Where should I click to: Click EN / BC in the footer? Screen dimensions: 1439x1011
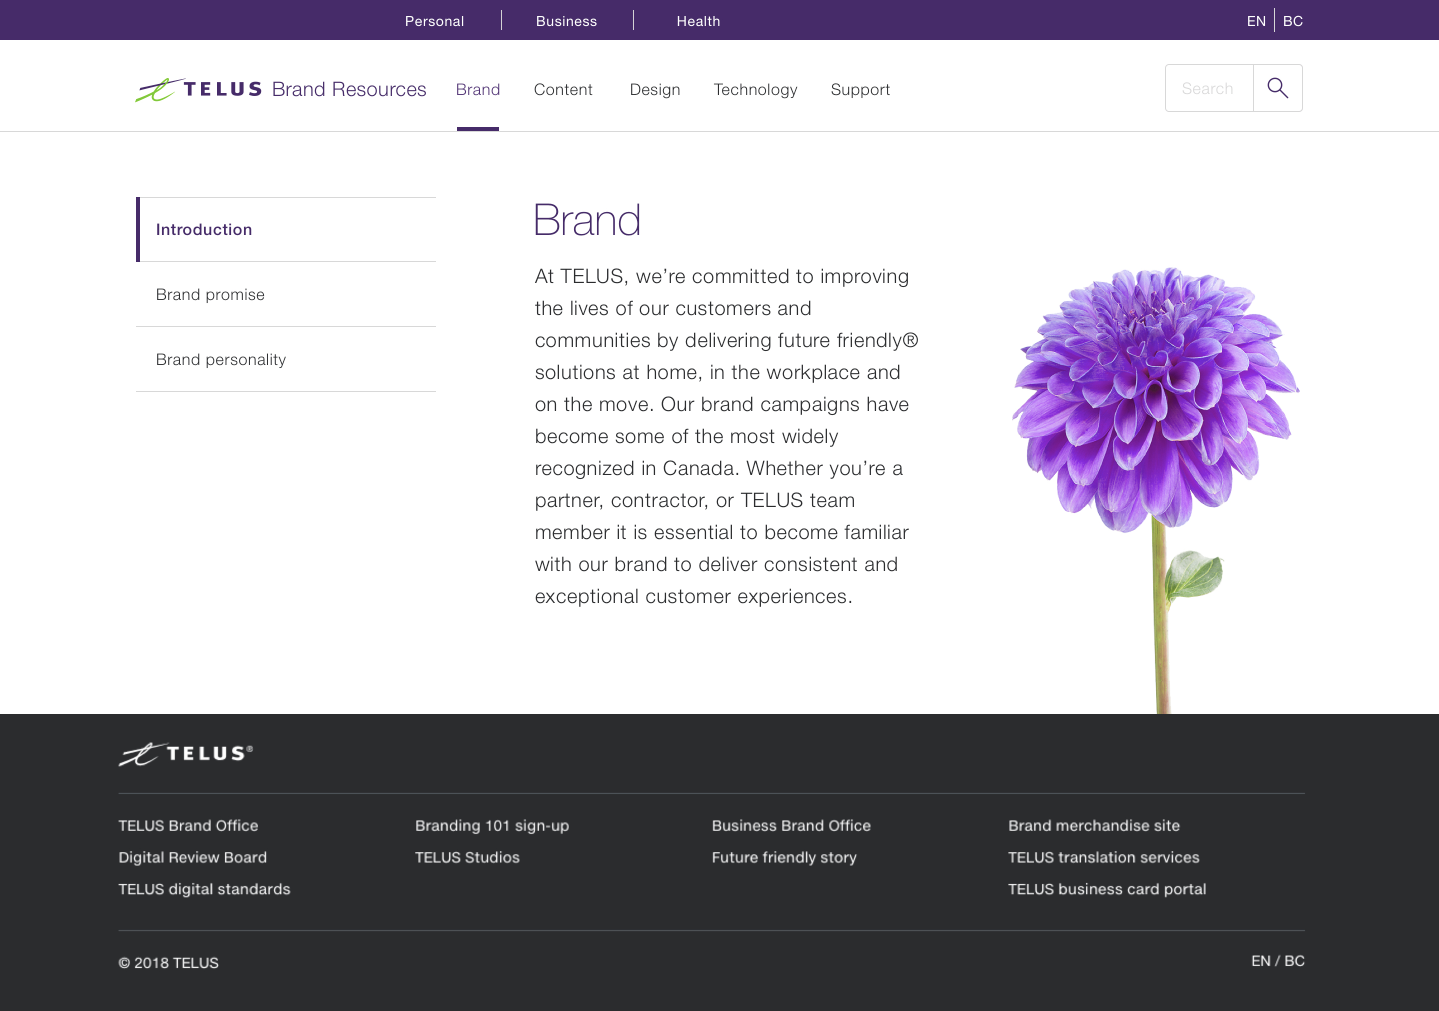(1278, 961)
